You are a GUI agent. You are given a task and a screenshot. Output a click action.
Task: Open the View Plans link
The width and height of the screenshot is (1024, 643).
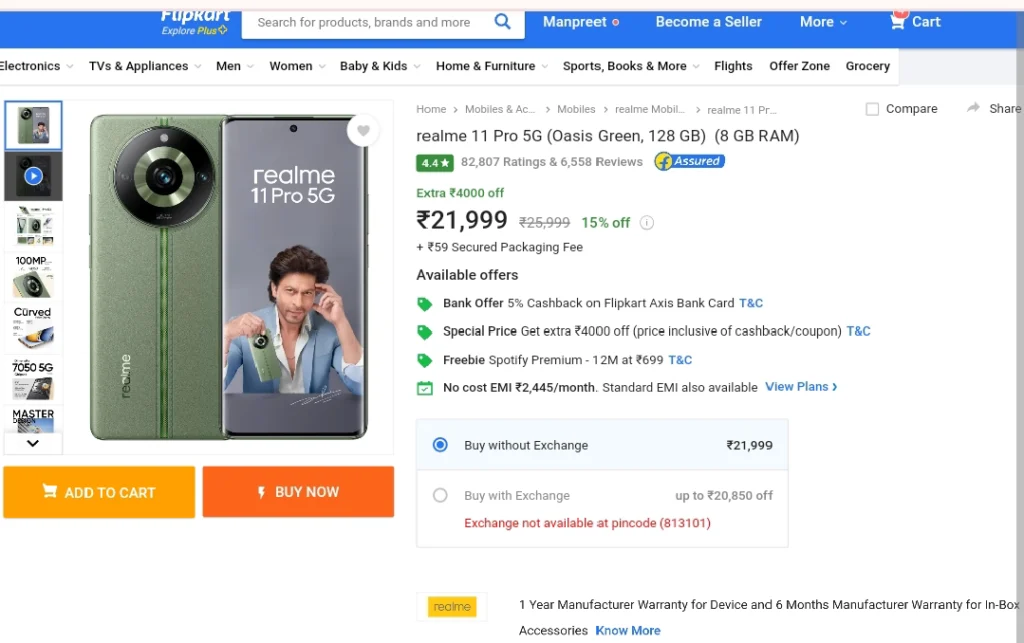coord(801,386)
